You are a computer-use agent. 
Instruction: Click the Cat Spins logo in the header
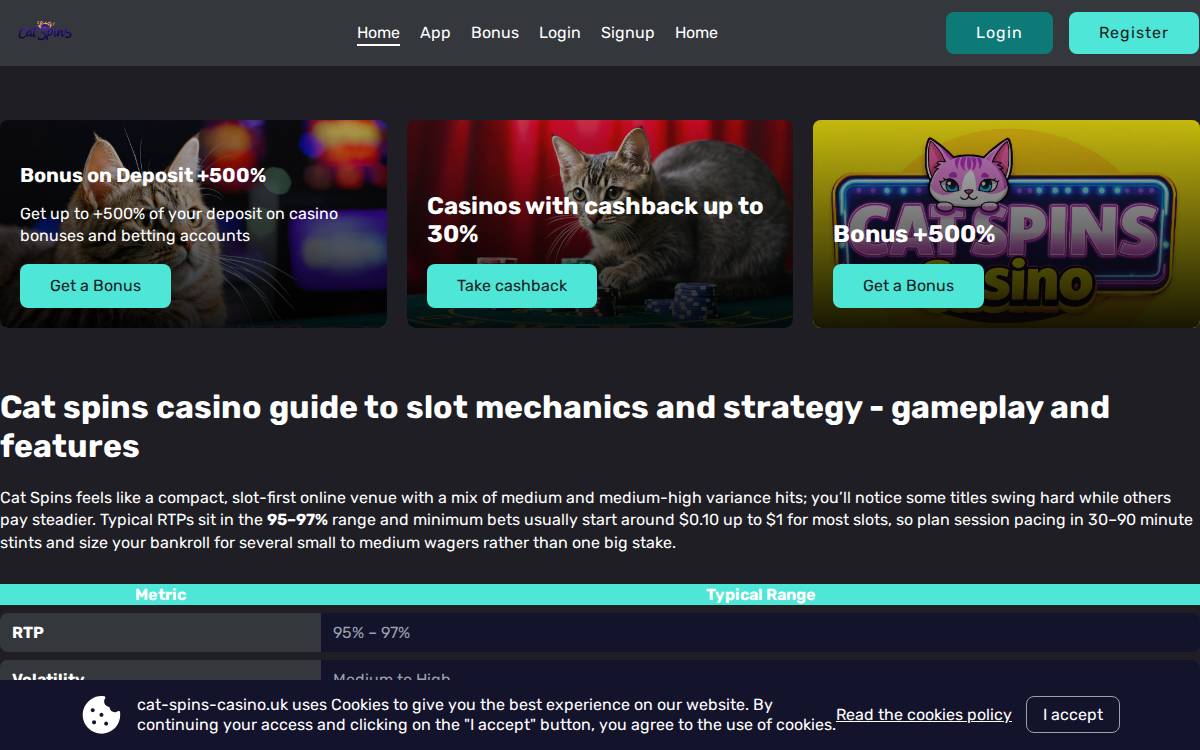45,32
